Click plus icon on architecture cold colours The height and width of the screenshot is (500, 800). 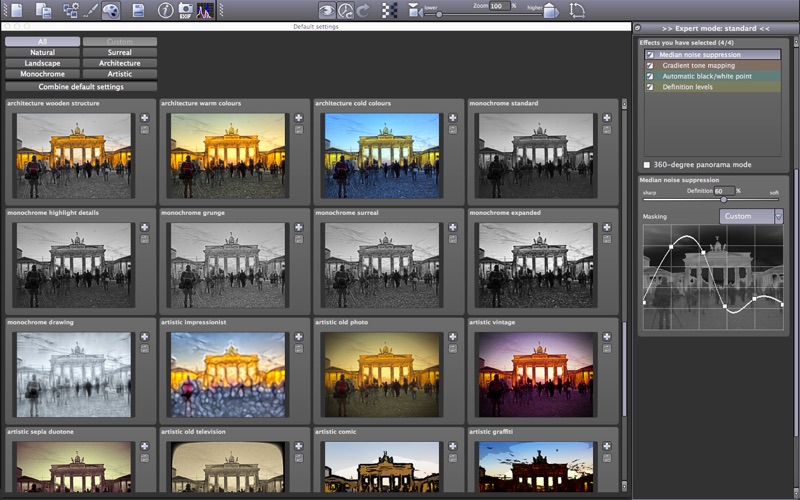[x=453, y=118]
